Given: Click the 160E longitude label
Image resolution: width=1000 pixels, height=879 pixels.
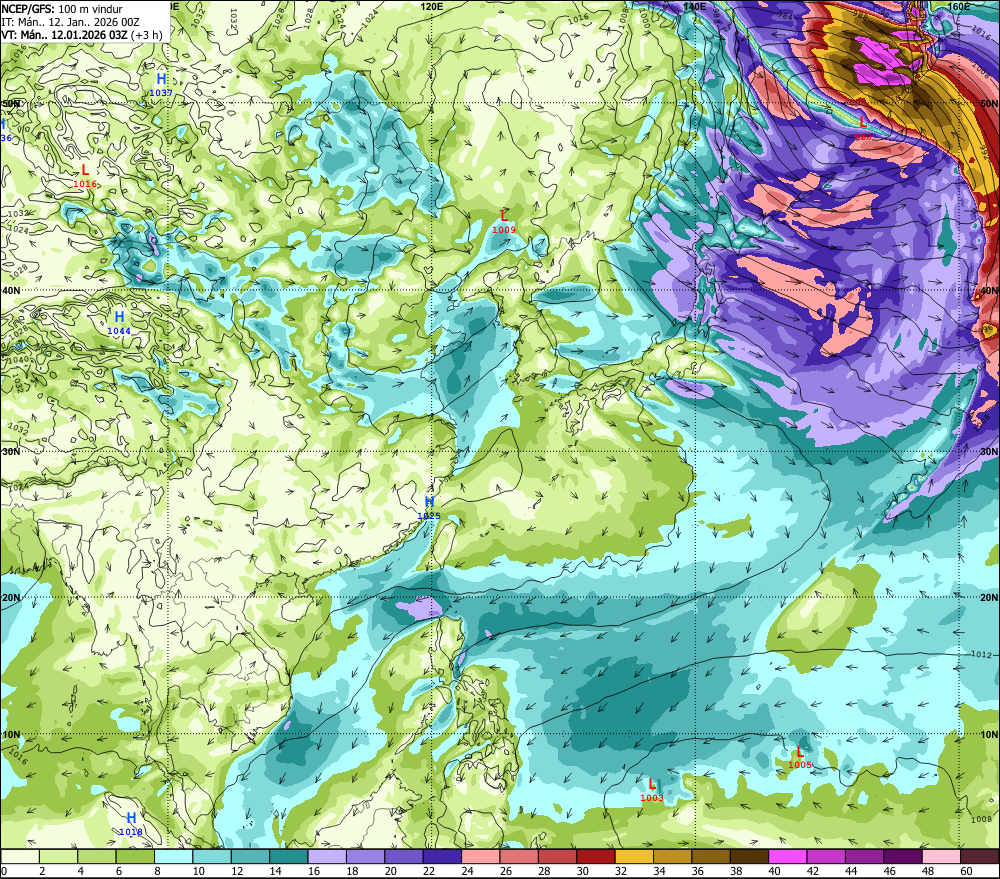Looking at the screenshot, I should click(x=959, y=6).
